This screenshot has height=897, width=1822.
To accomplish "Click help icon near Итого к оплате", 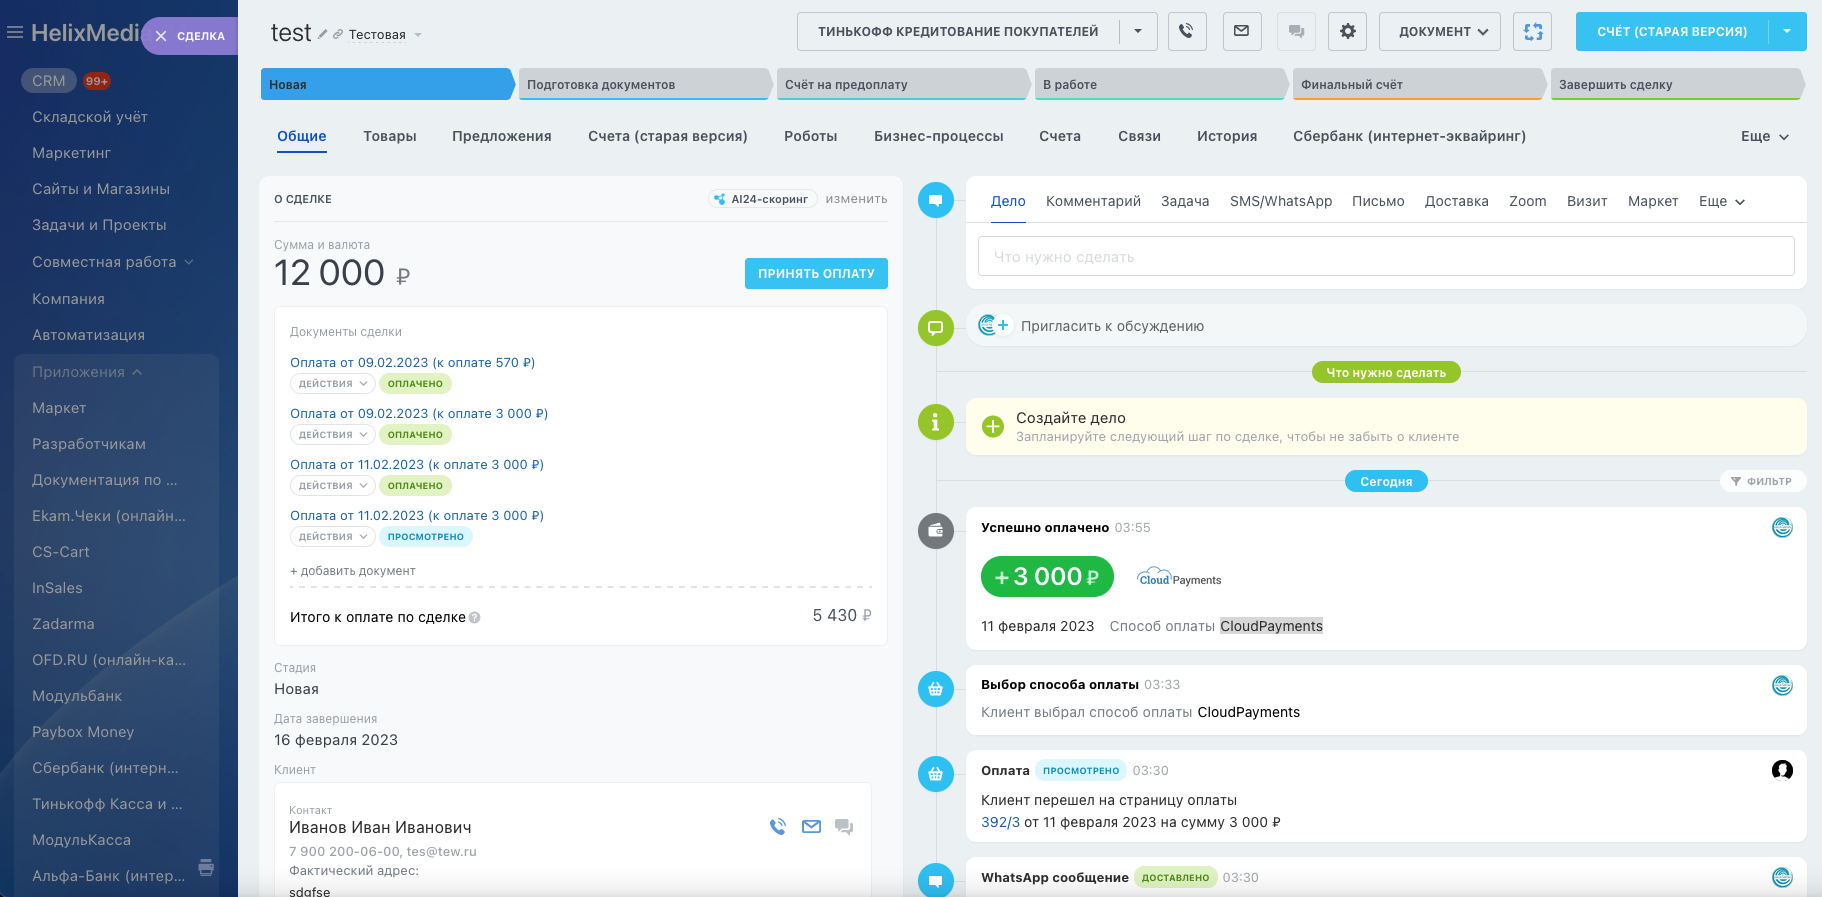I will [x=474, y=617].
